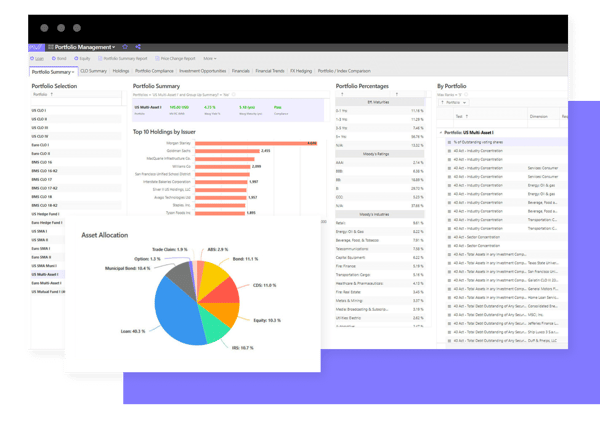Image resolution: width=600 pixels, height=429 pixels.
Task: Collapse the Portfolio: US Multi-Asset I group
Action: click(440, 133)
